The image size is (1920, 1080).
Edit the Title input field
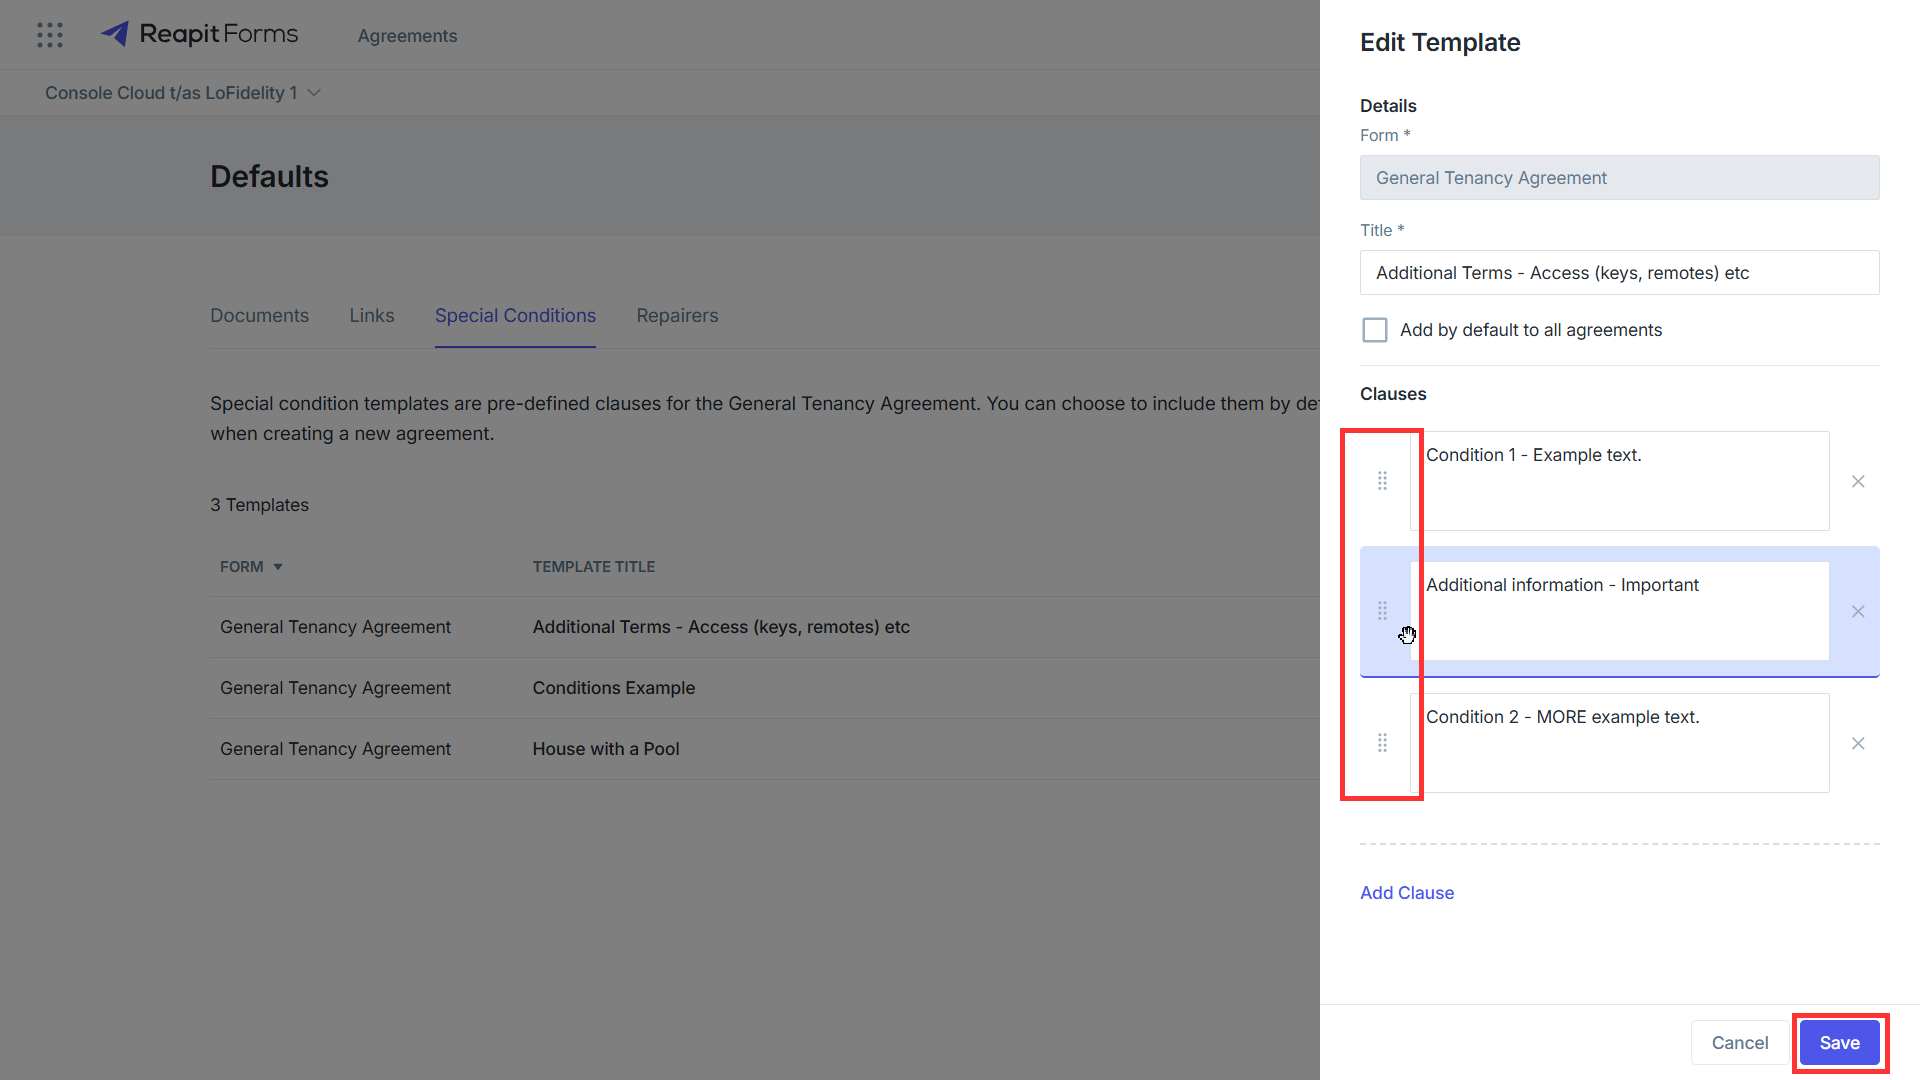coord(1619,272)
